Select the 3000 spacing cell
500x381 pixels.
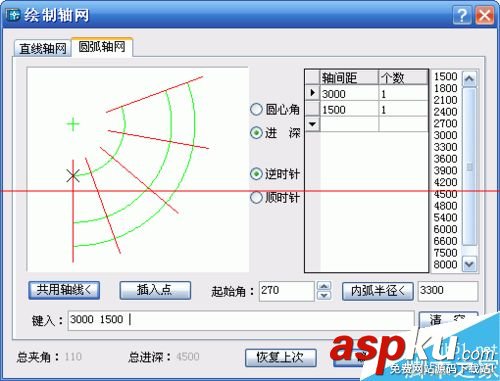pyautogui.click(x=349, y=94)
